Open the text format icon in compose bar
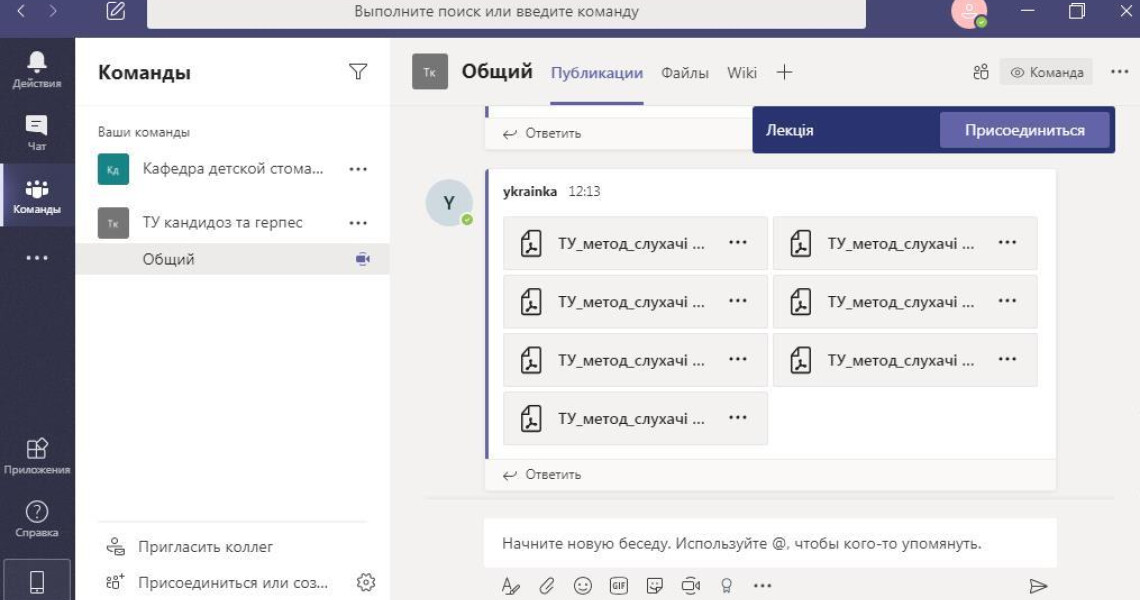The image size is (1140, 600). pyautogui.click(x=511, y=585)
